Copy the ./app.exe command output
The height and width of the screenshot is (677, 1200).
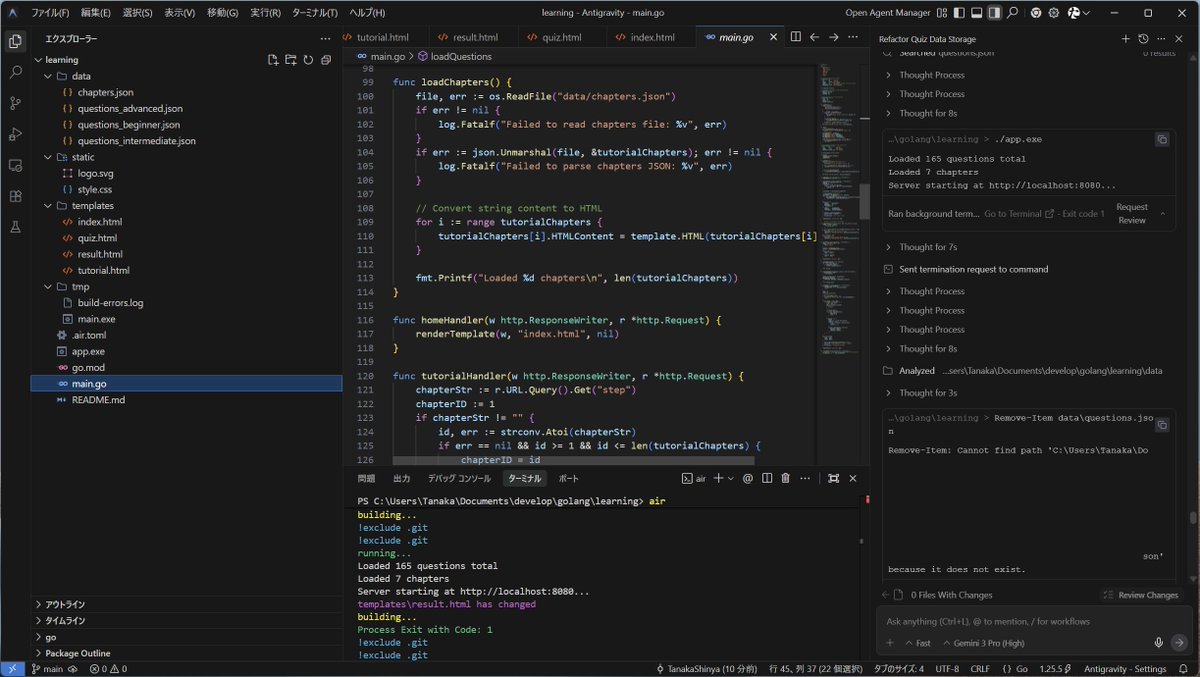pos(1162,140)
